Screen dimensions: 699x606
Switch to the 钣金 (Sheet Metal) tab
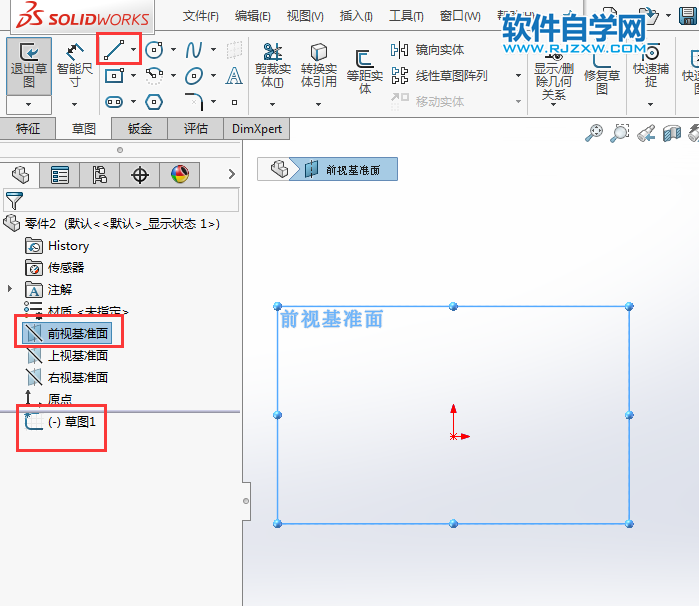coord(140,129)
